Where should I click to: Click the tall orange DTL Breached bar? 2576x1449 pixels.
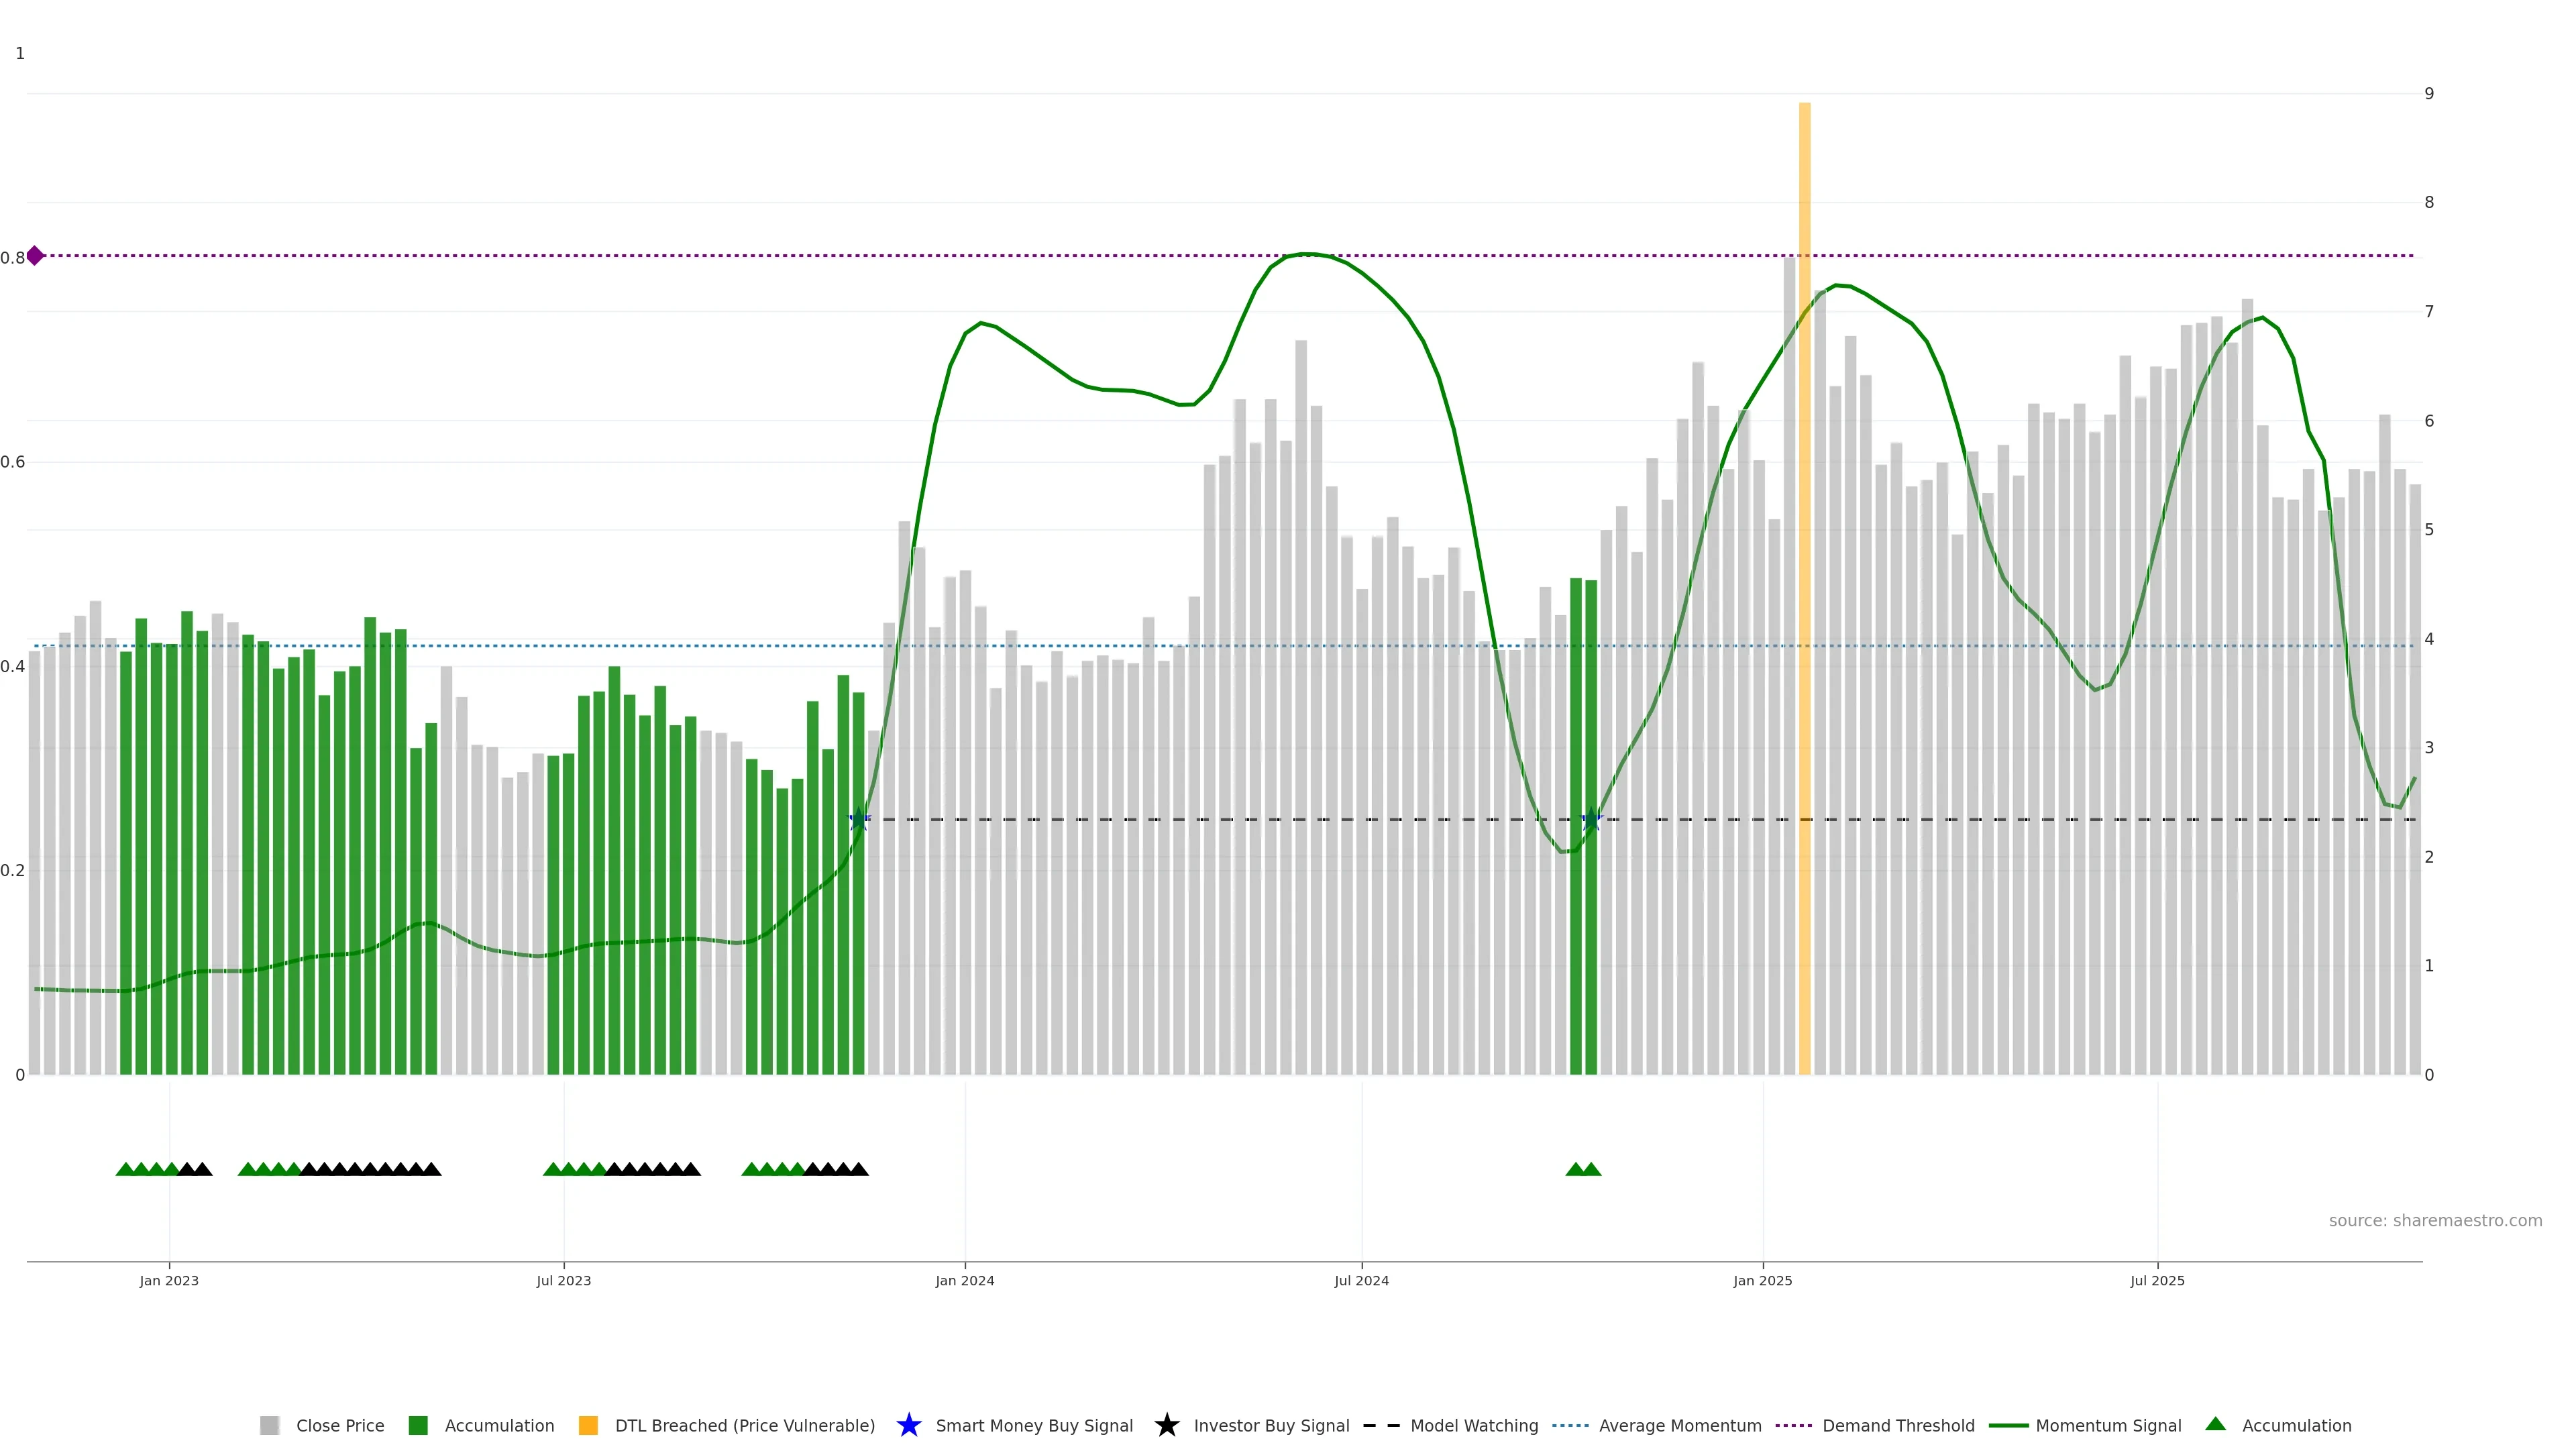(x=1804, y=588)
